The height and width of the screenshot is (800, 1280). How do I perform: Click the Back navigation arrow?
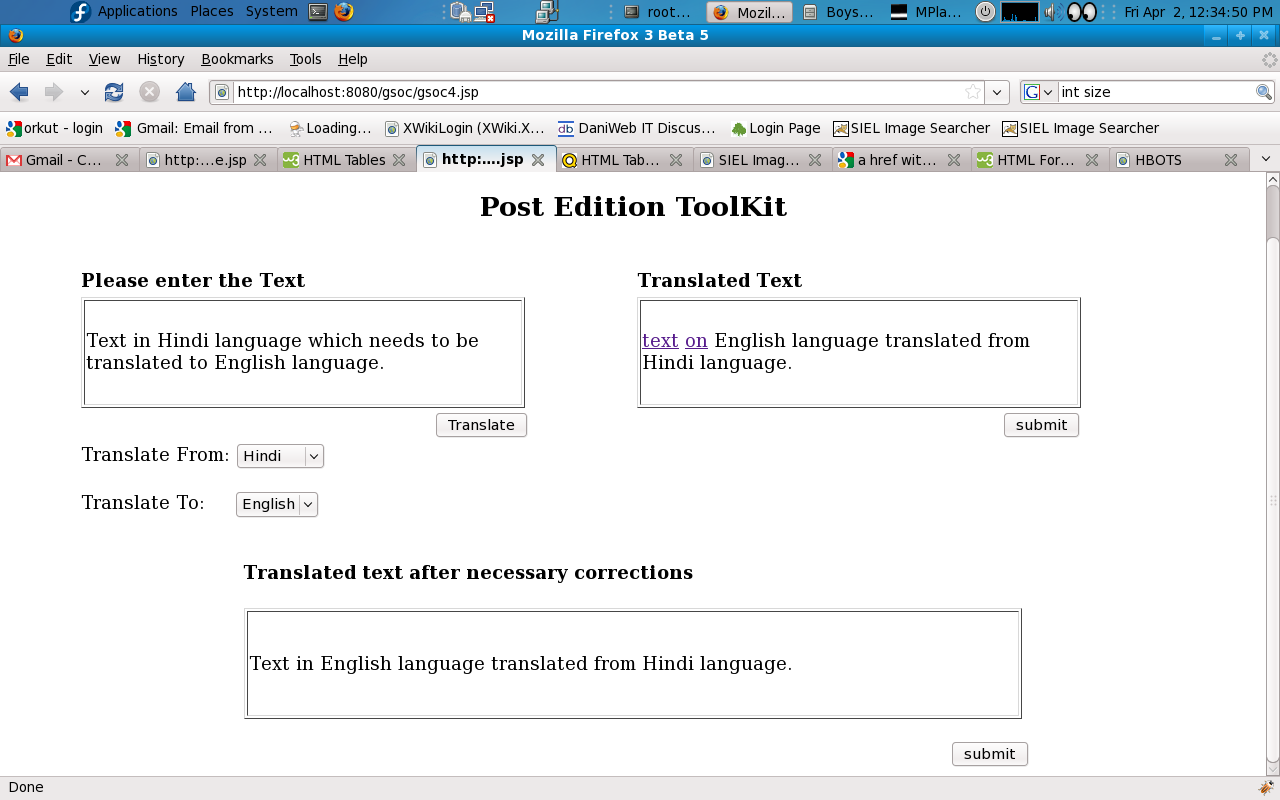point(19,92)
